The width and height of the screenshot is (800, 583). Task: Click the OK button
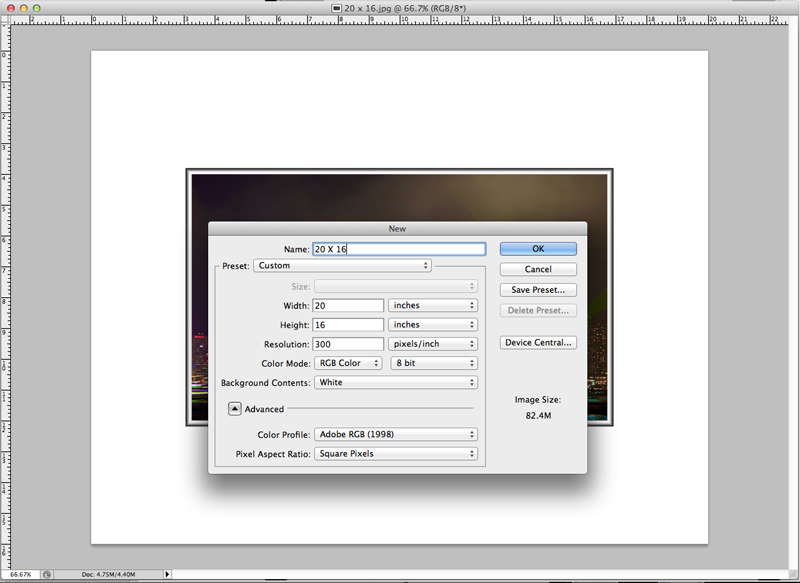[538, 249]
